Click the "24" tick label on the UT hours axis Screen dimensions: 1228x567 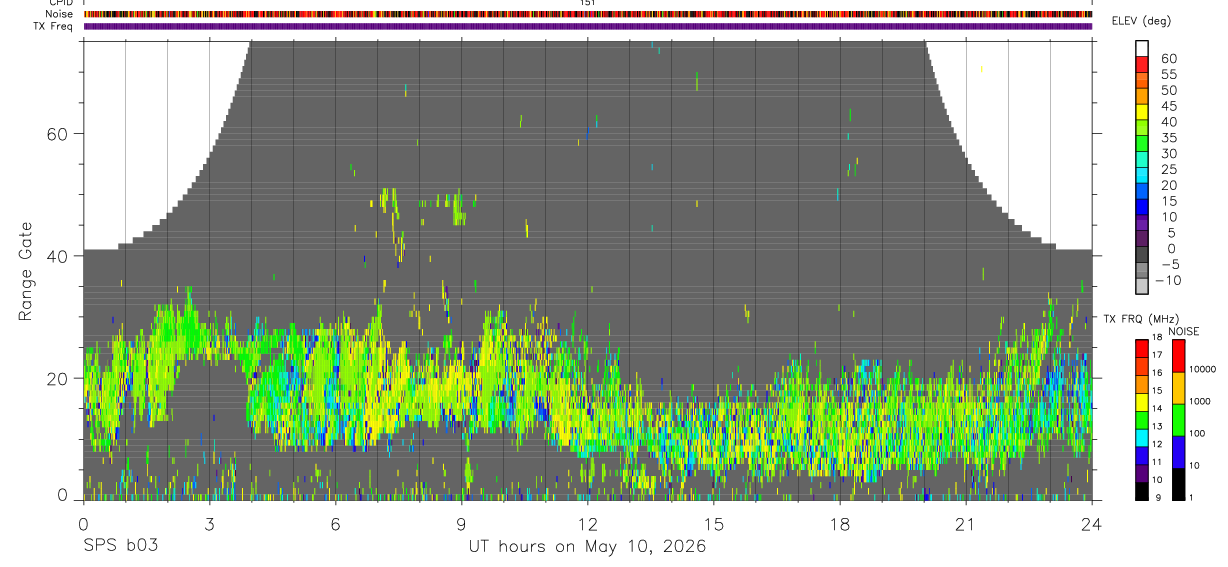click(x=1091, y=523)
